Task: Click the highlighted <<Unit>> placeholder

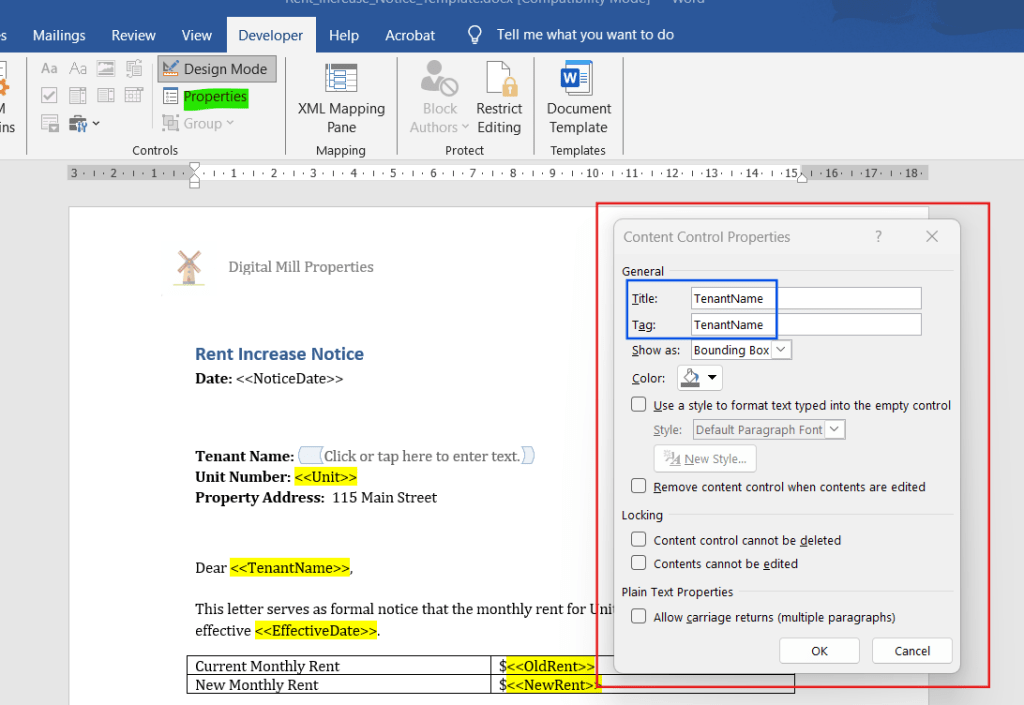Action: (325, 477)
